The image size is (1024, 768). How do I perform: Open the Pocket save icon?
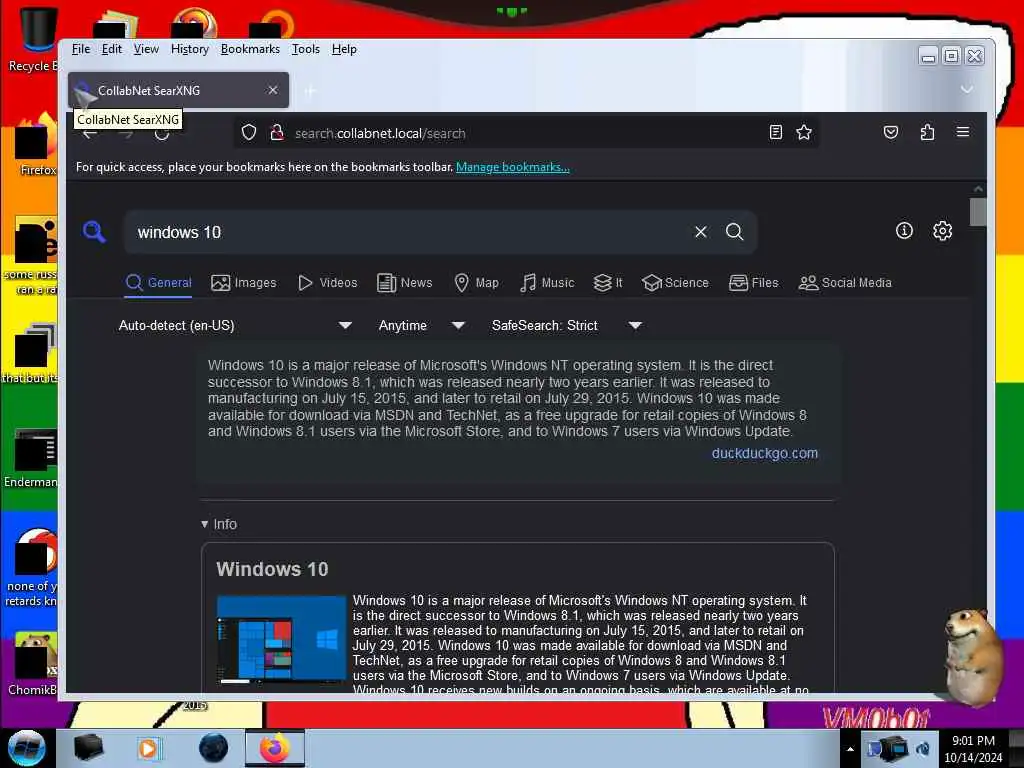(x=891, y=133)
